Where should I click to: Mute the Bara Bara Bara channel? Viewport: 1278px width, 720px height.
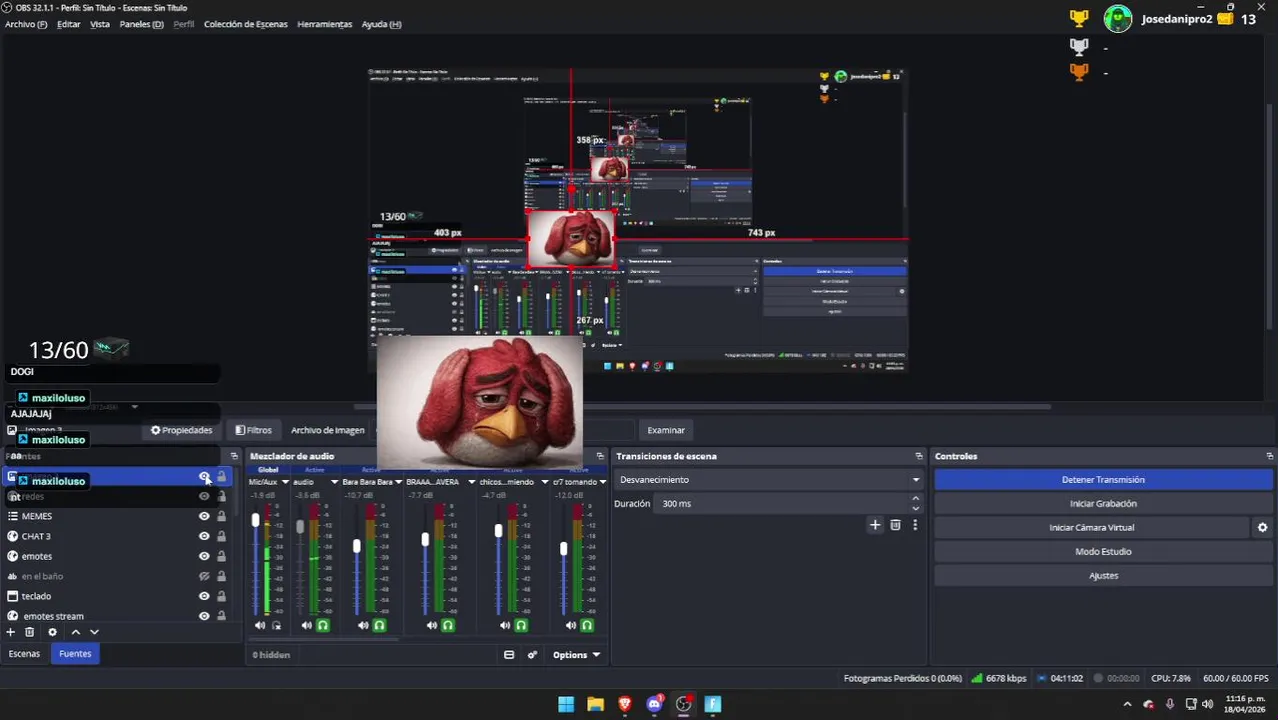363,626
